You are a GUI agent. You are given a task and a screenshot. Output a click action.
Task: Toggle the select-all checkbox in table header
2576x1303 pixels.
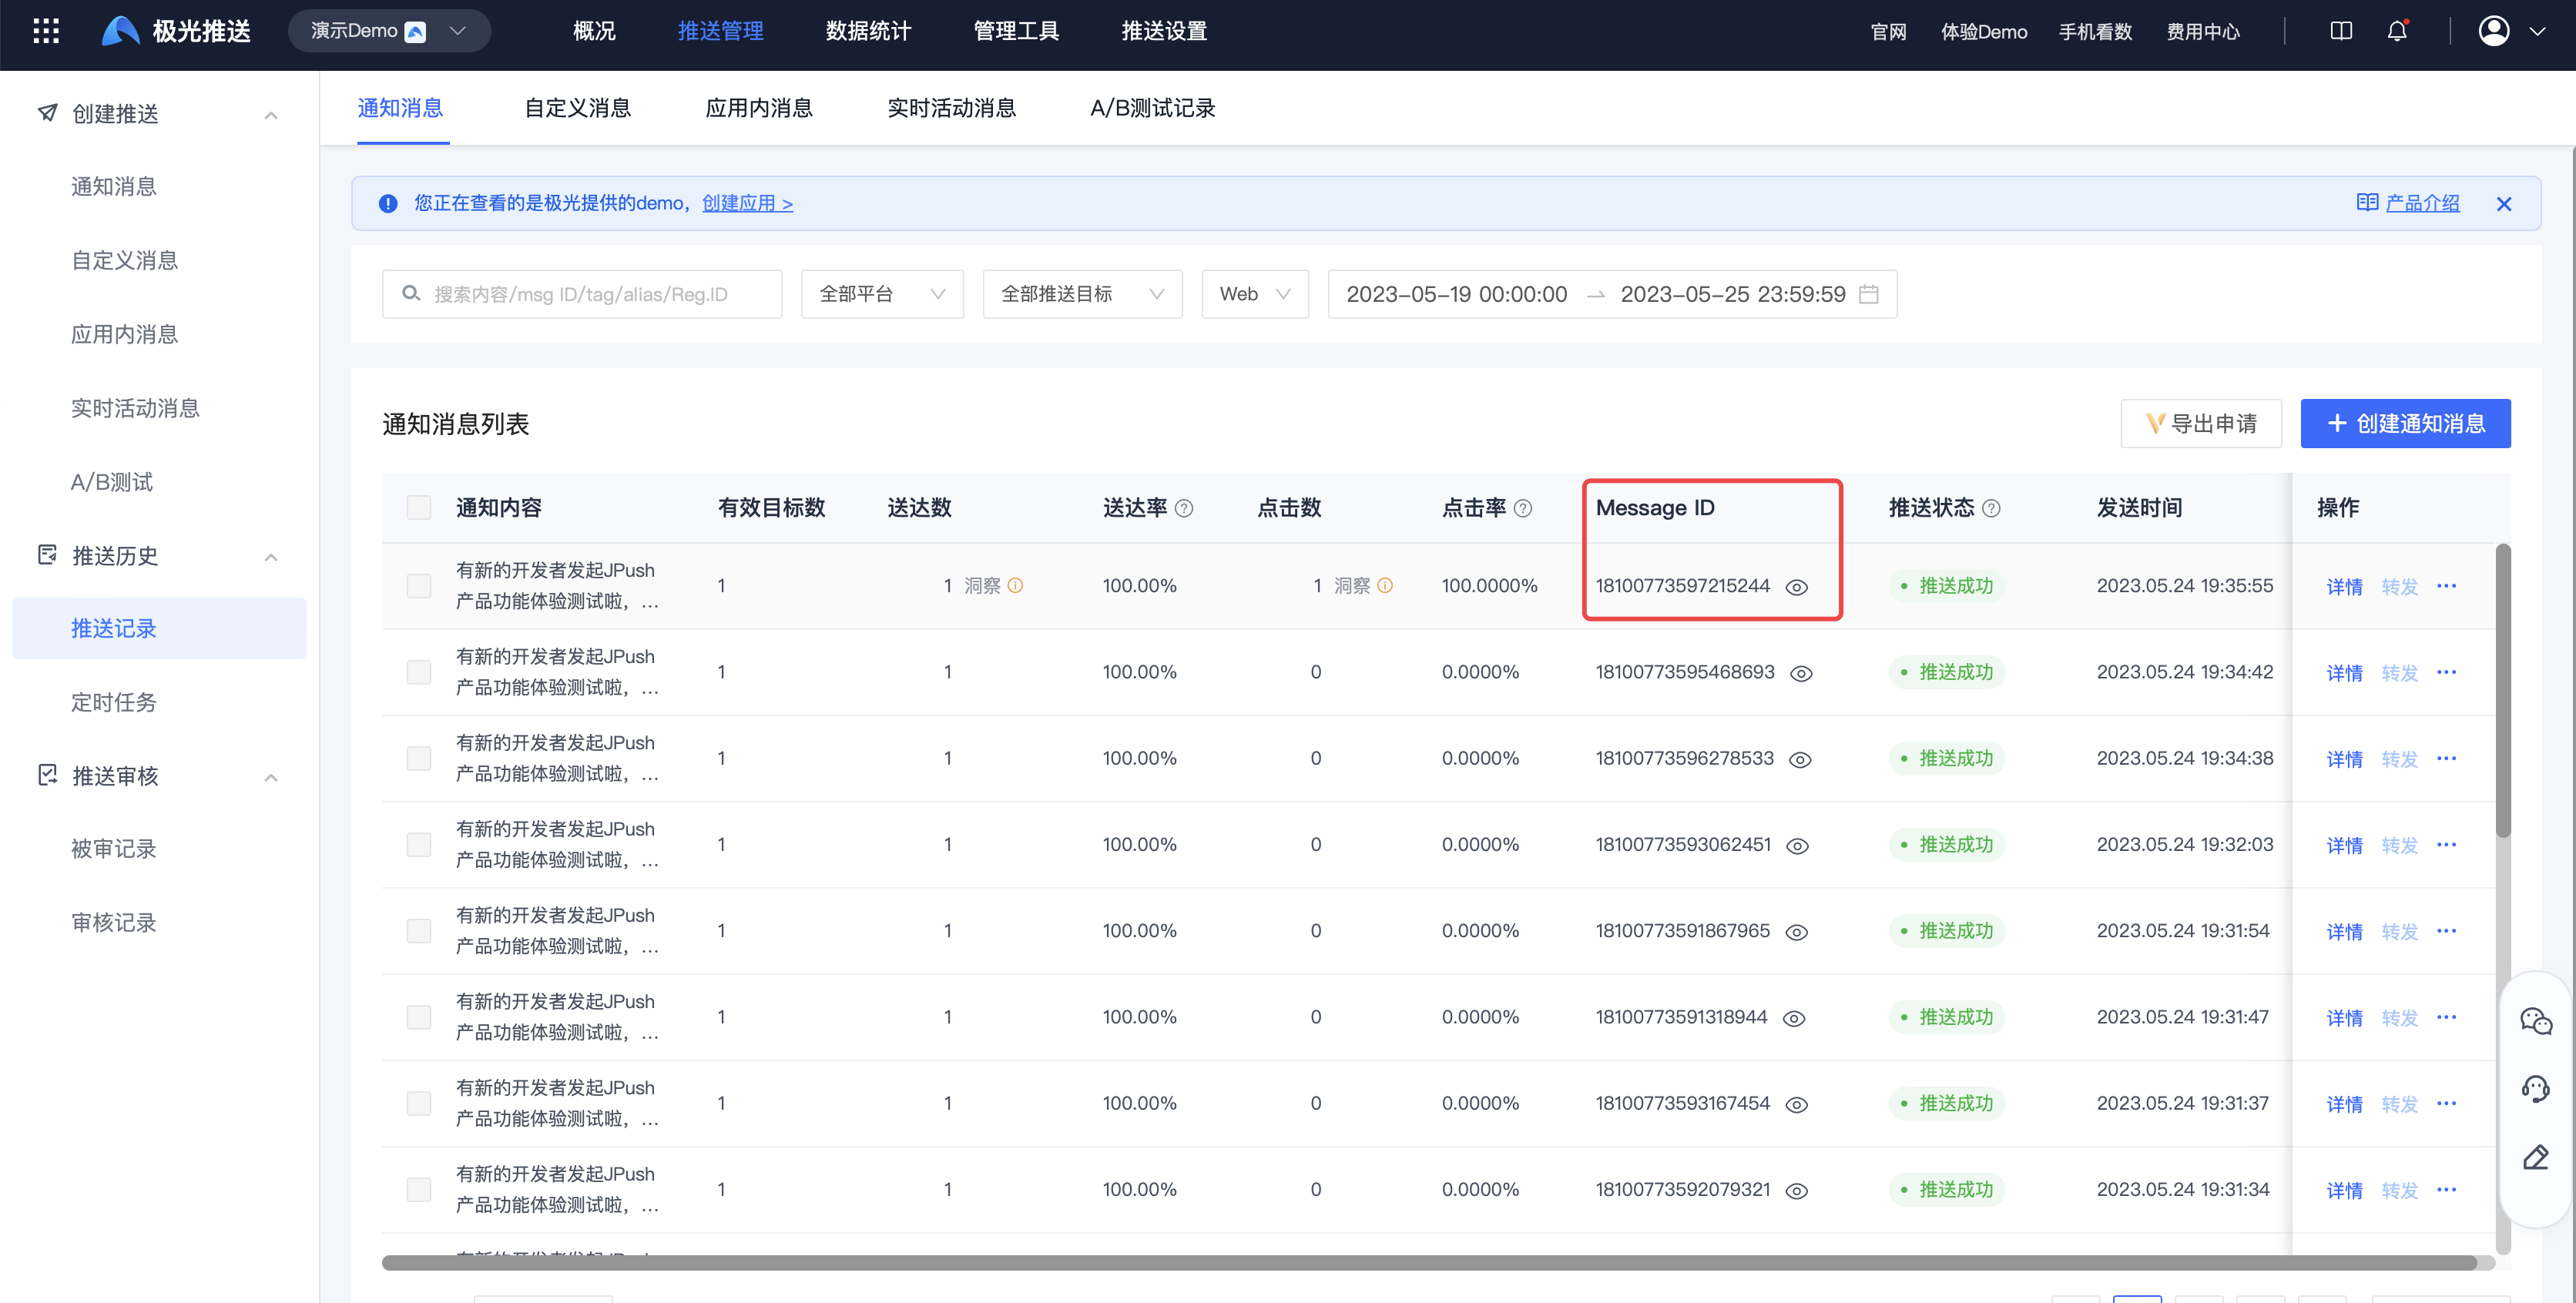[419, 508]
